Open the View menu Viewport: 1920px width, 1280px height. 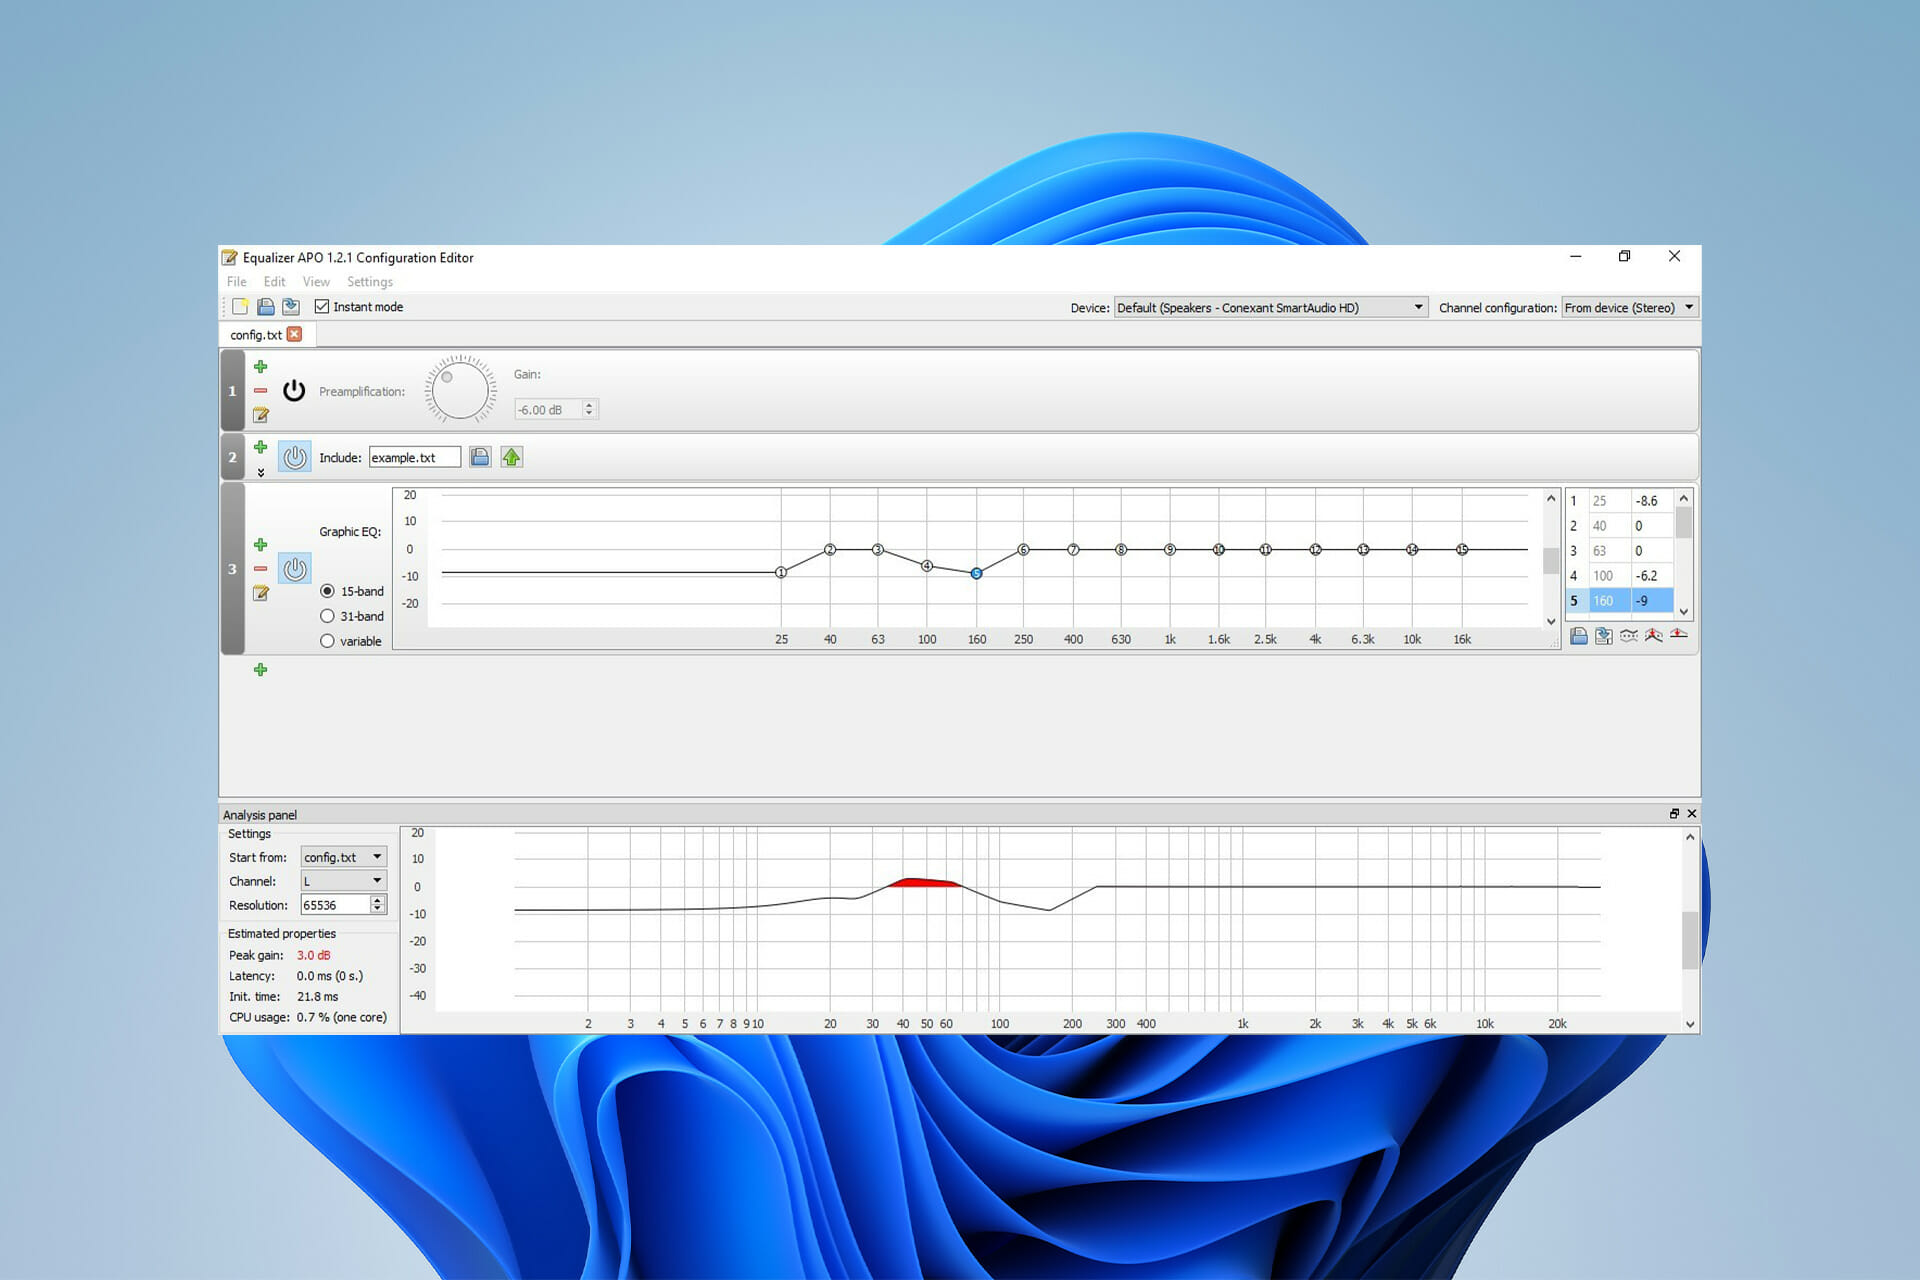[x=316, y=282]
